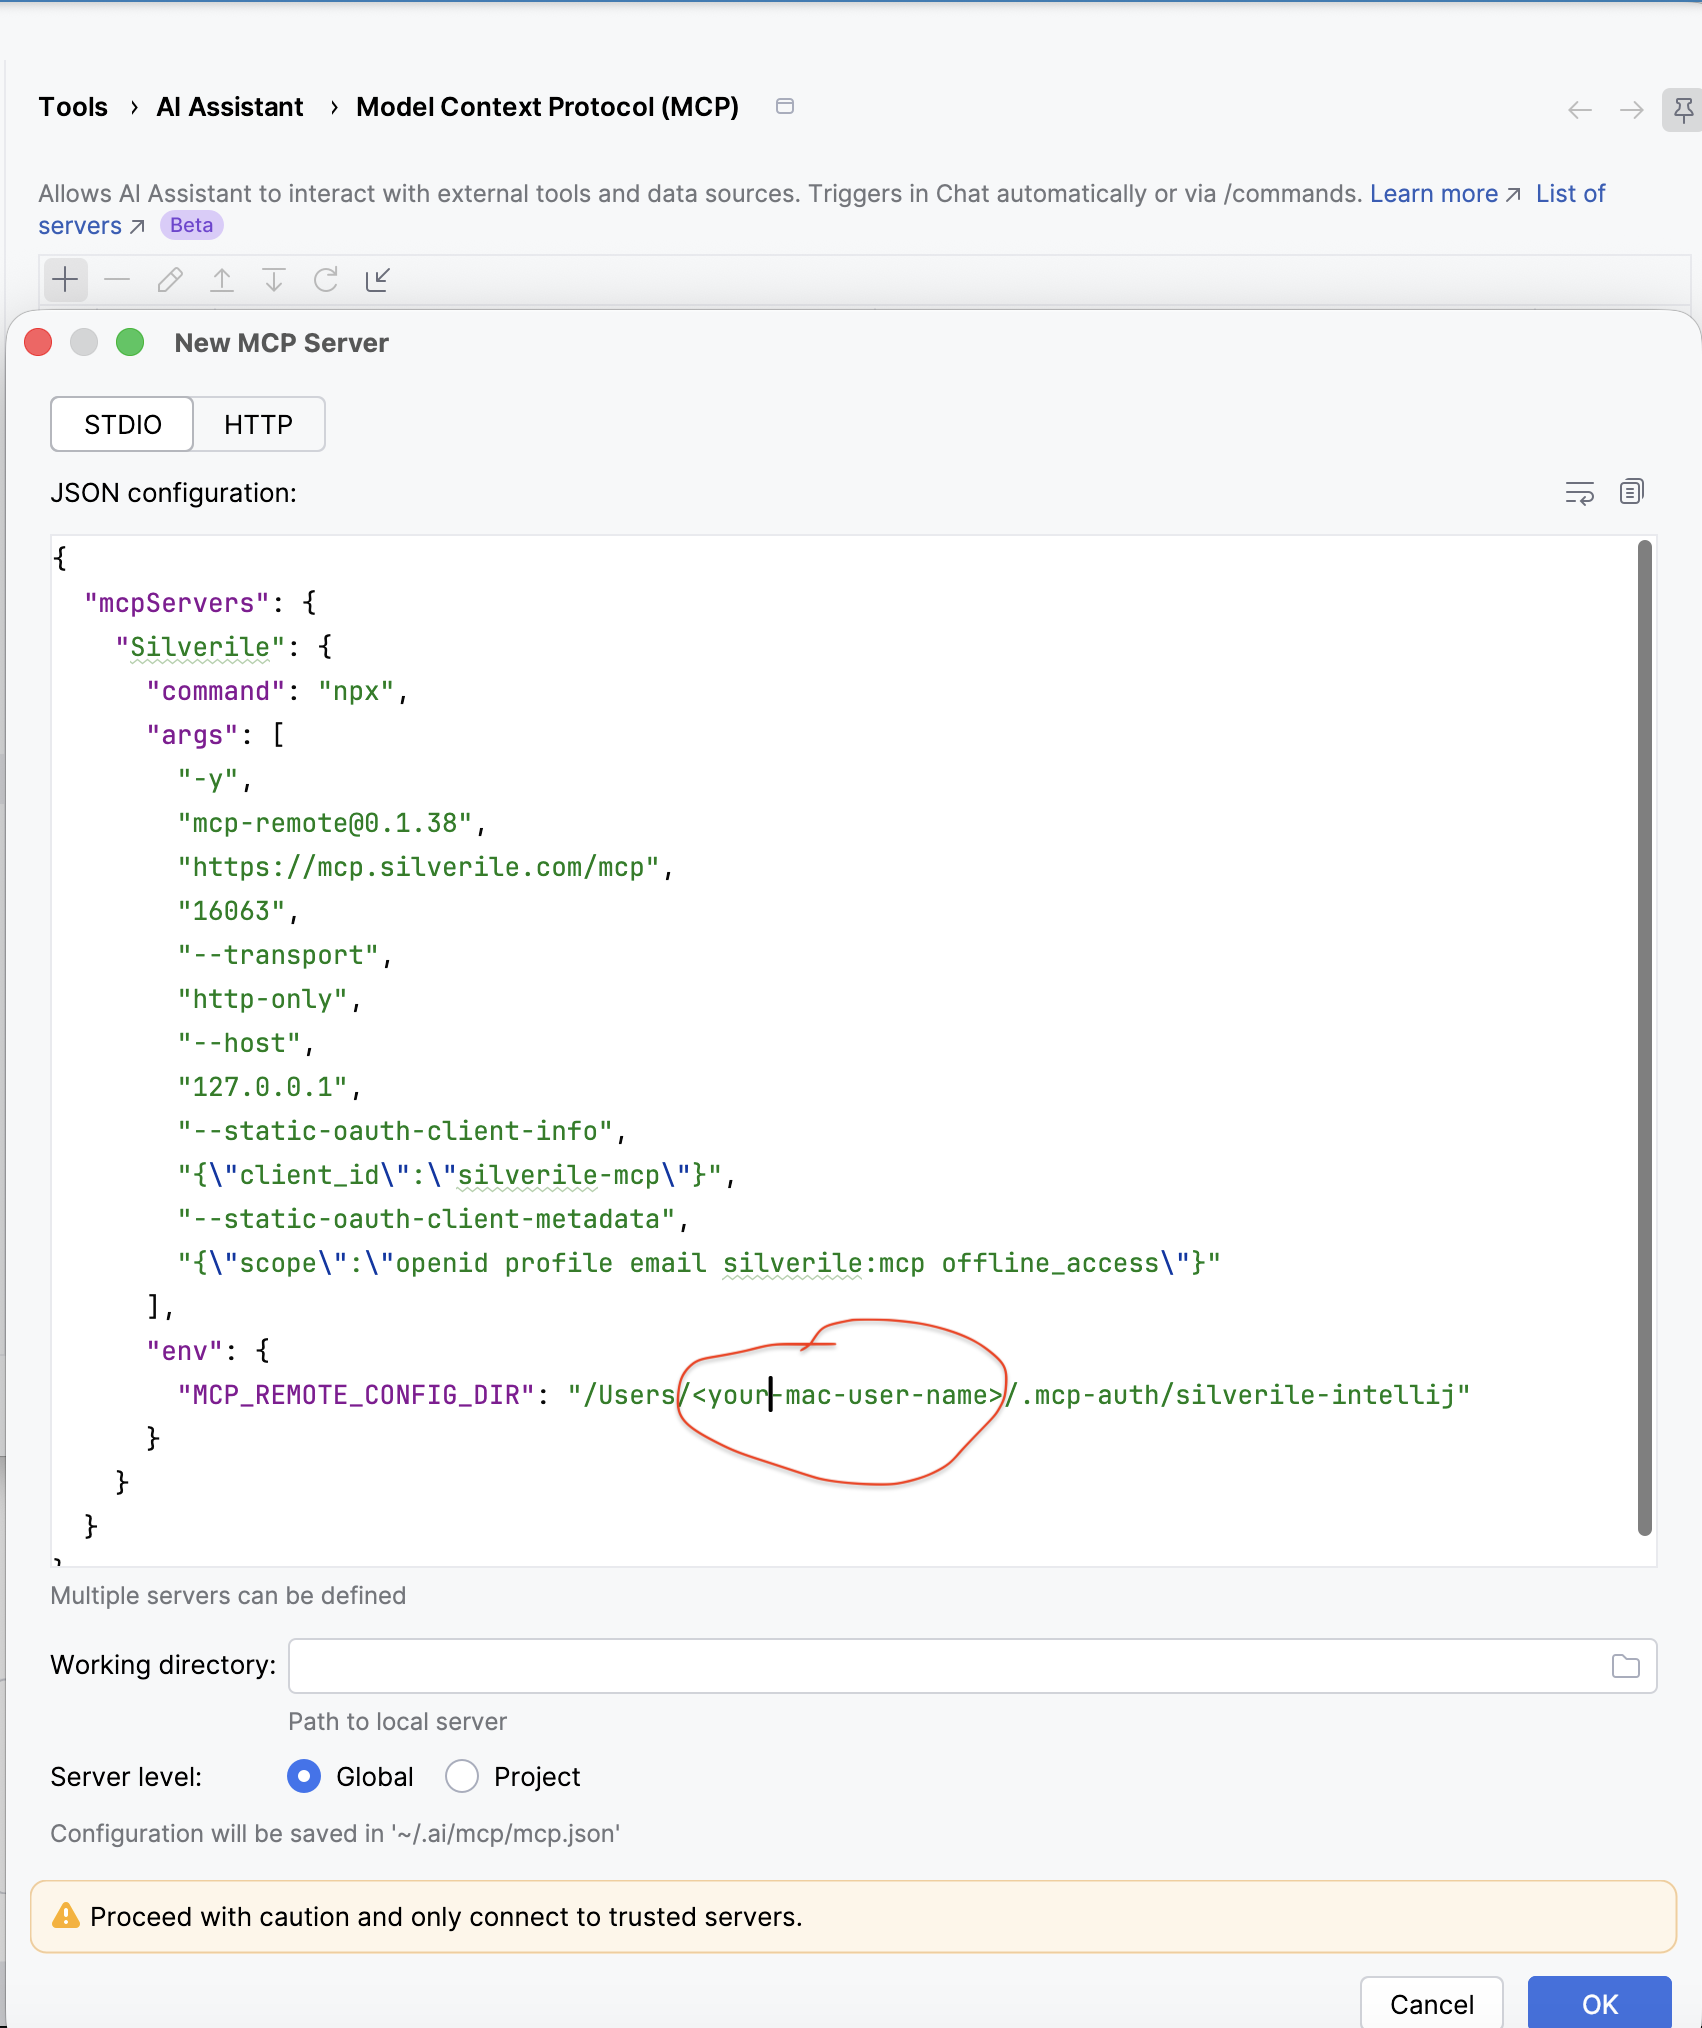Viewport: 1702px width, 2028px height.
Task: Toggle soft-wrap icon above JSON editor
Action: tap(1580, 493)
